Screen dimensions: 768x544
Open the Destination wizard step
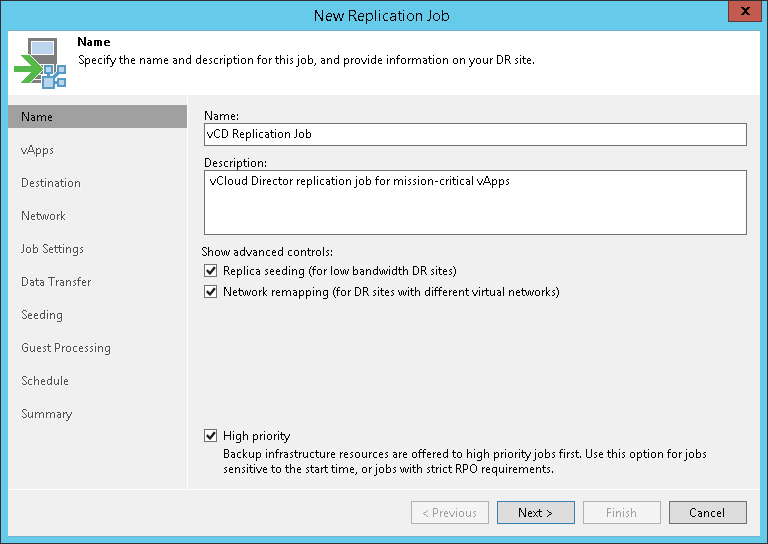(51, 183)
